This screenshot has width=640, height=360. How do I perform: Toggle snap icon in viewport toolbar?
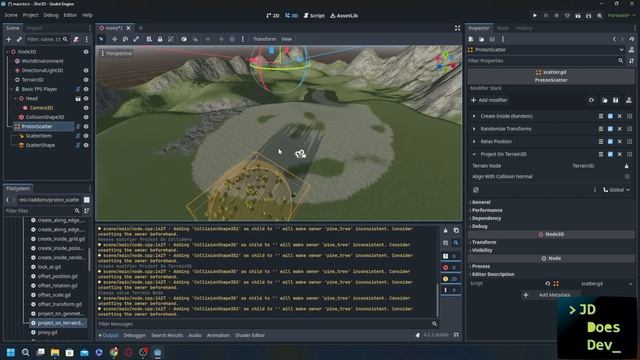coord(195,39)
